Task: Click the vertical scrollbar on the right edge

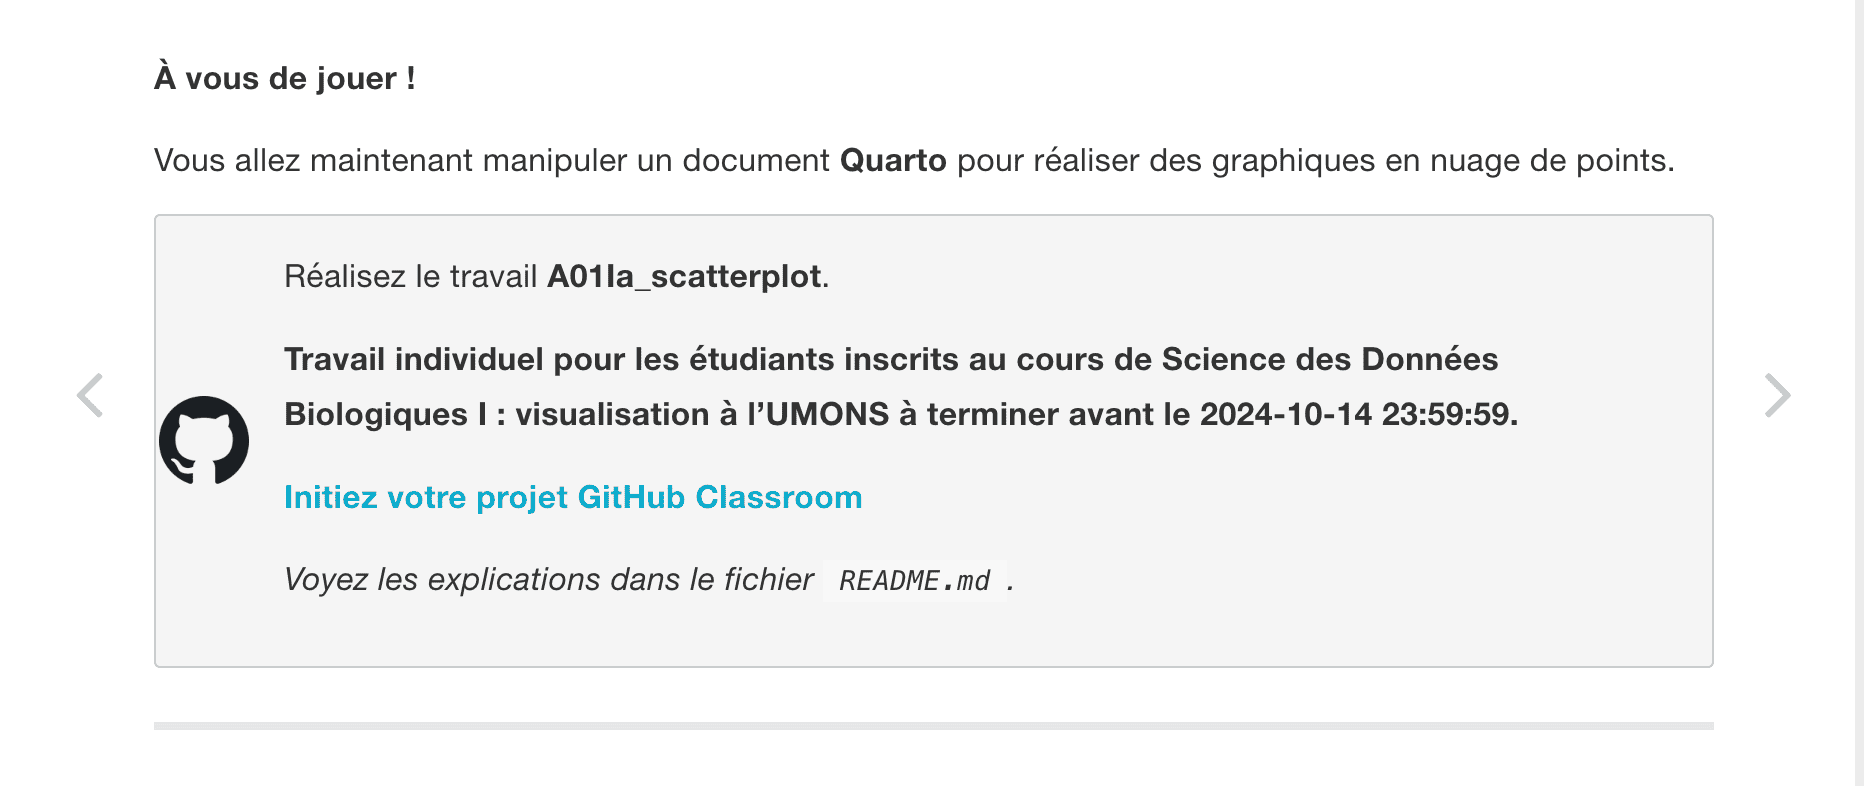Action: [1859, 393]
